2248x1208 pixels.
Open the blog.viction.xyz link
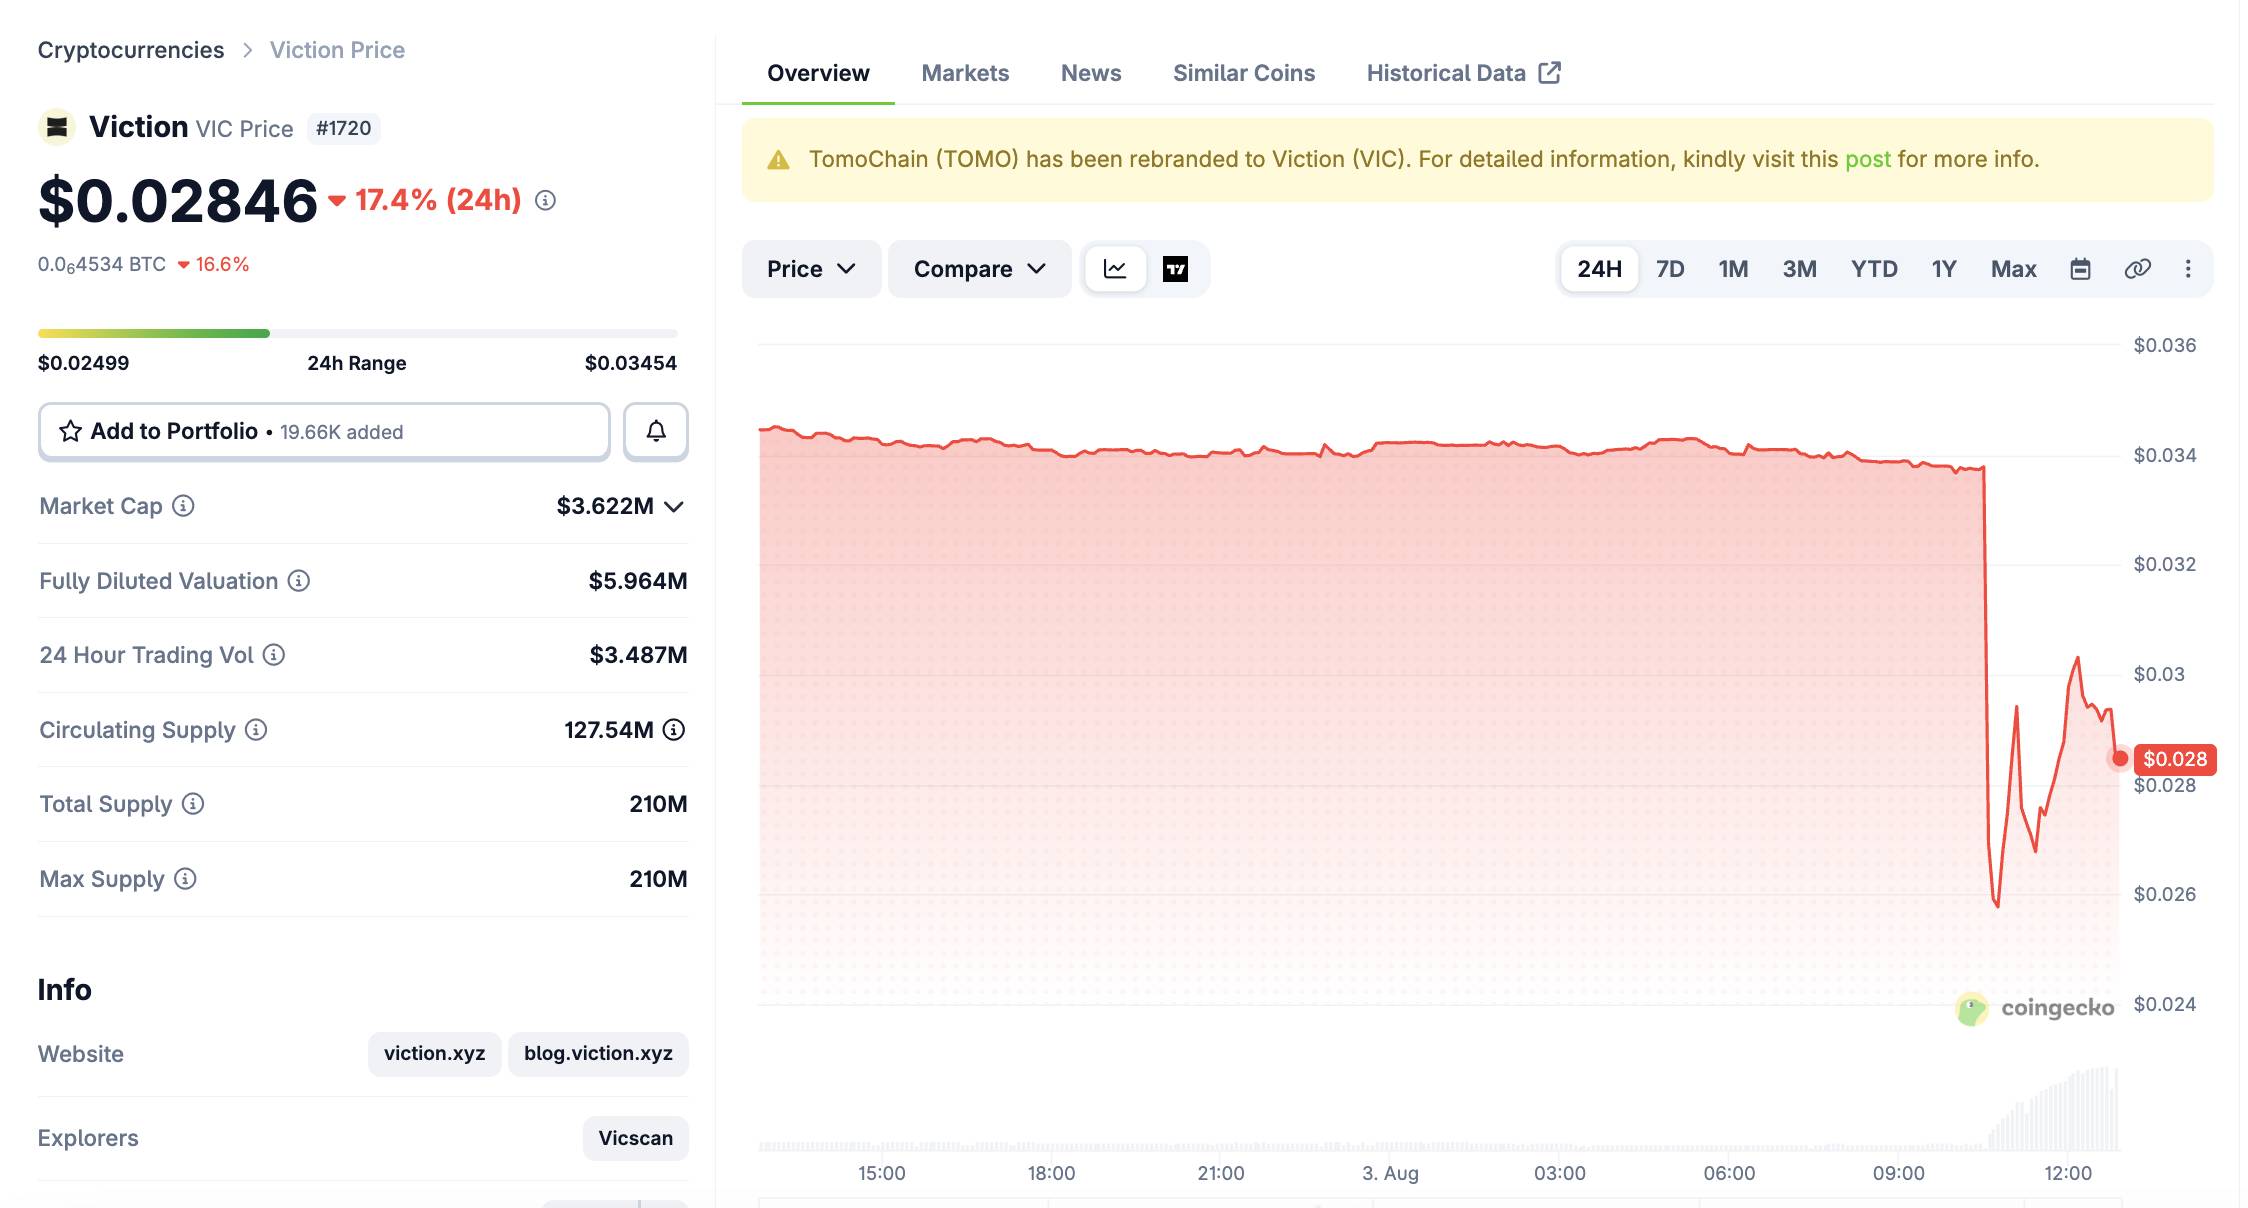[598, 1053]
